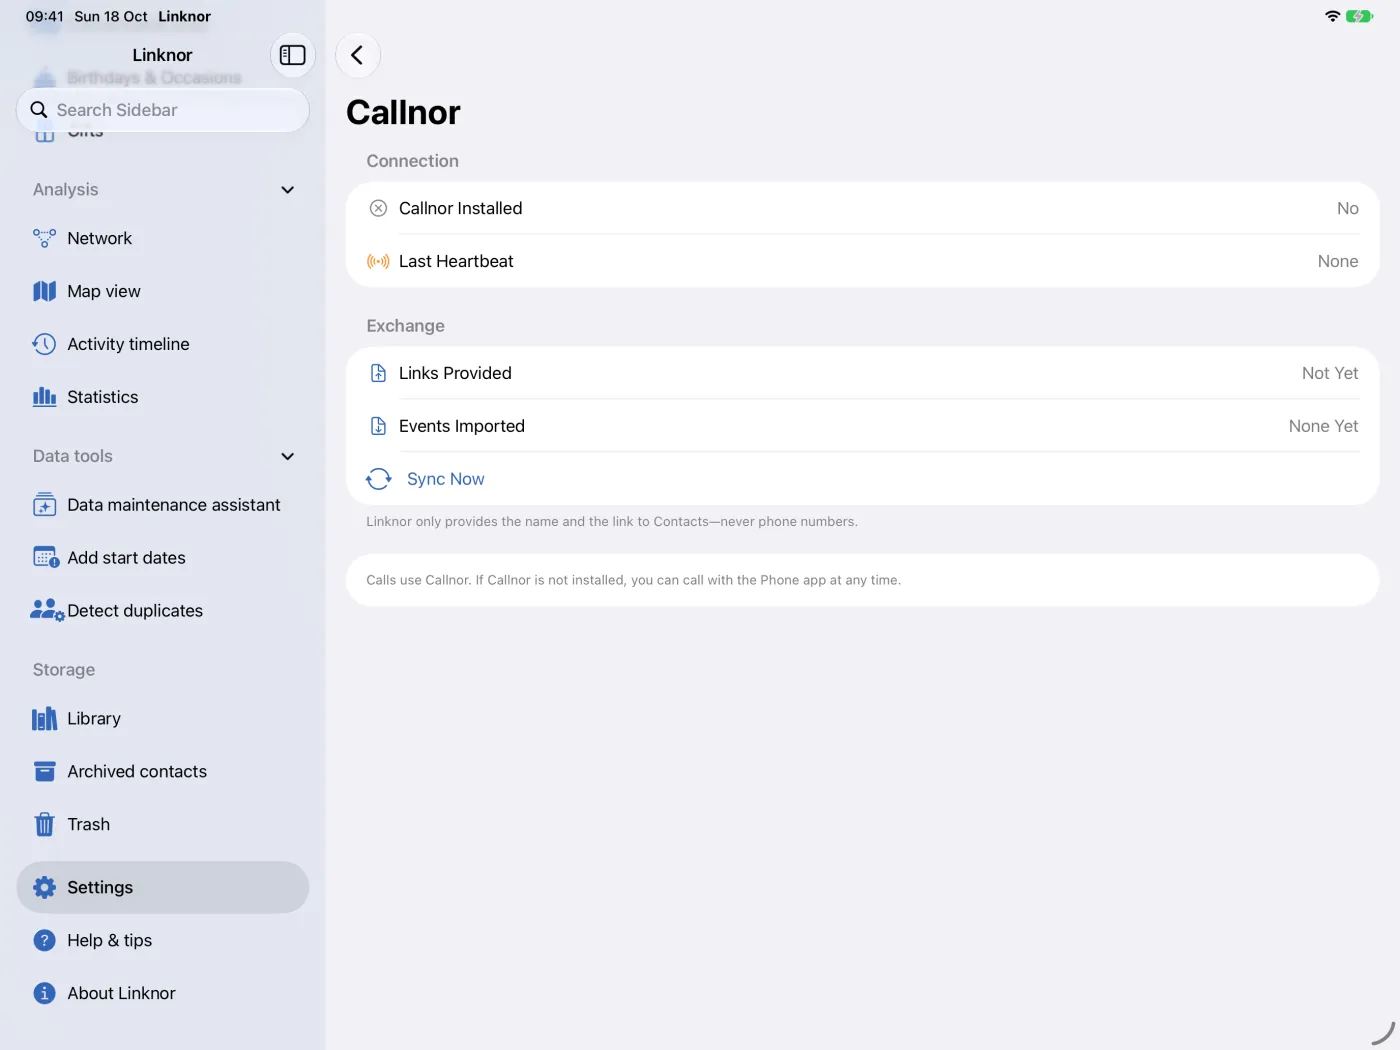Select the Links Provided row
Image resolution: width=1400 pixels, height=1050 pixels.
point(862,373)
